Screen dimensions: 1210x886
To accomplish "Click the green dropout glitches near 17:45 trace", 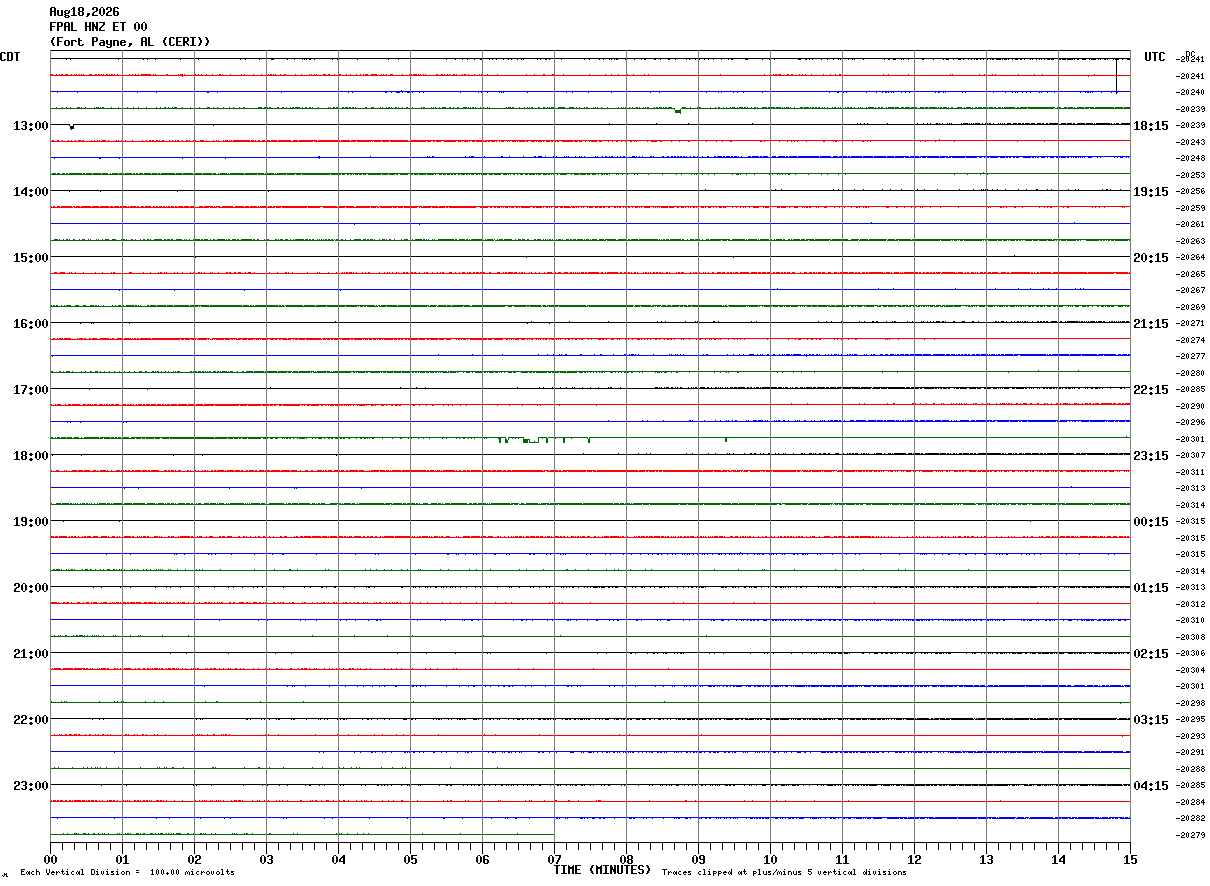I will tap(544, 440).
